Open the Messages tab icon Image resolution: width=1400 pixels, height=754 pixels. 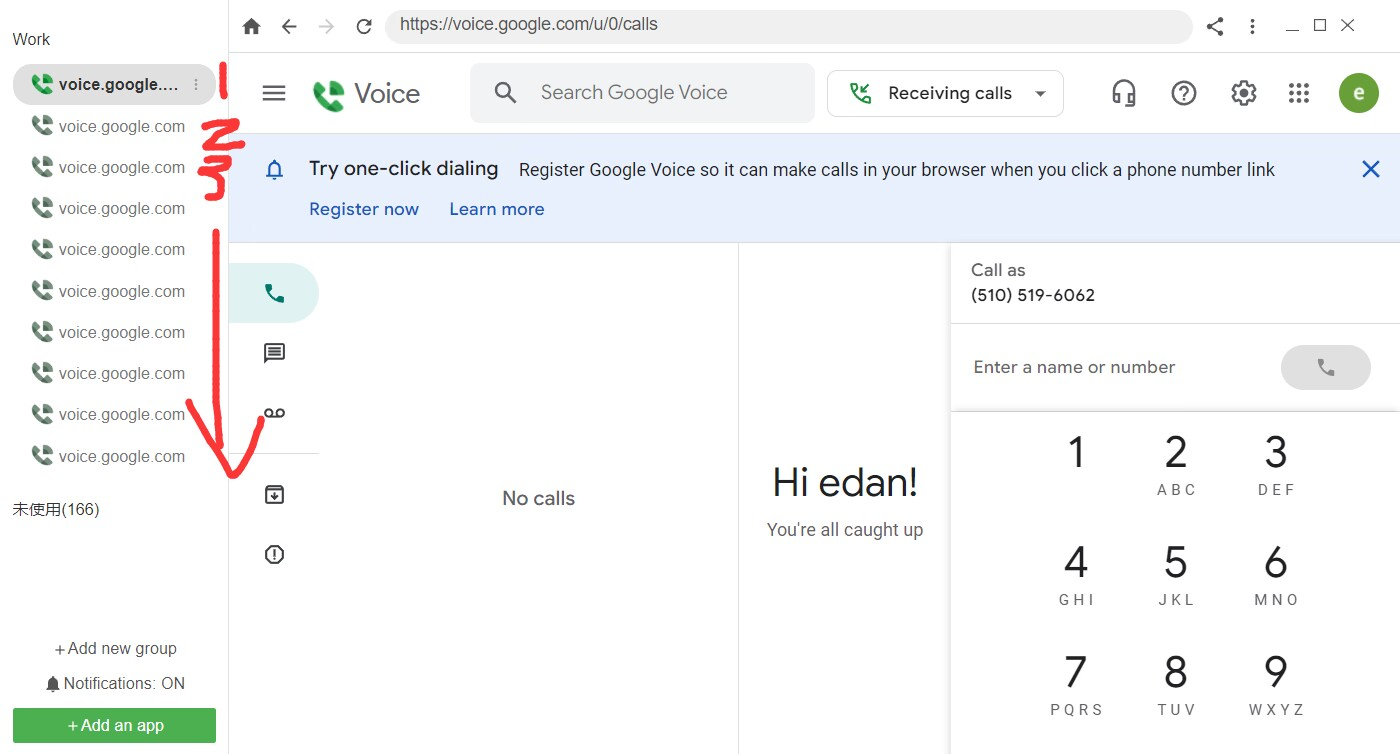coord(274,353)
